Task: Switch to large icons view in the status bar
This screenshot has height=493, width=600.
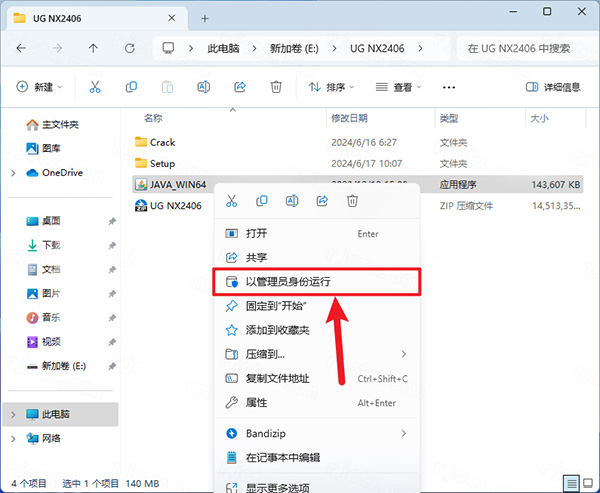Action: pos(589,483)
